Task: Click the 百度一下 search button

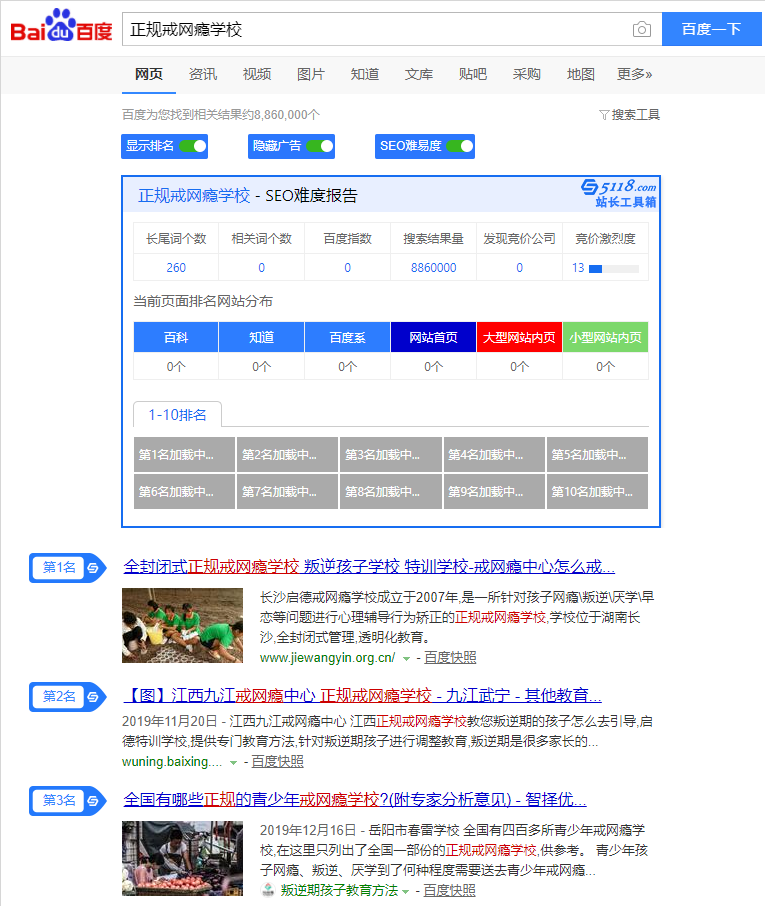Action: pos(711,29)
